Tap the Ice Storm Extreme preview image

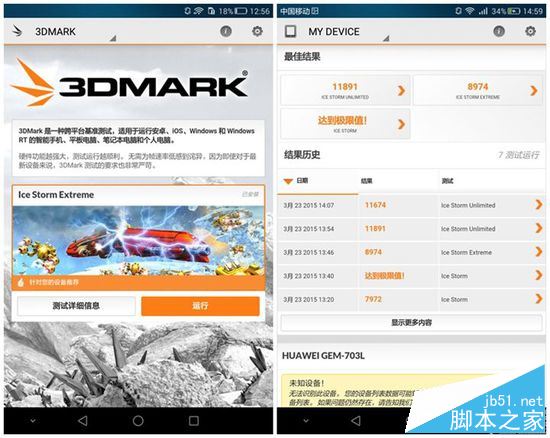point(138,241)
